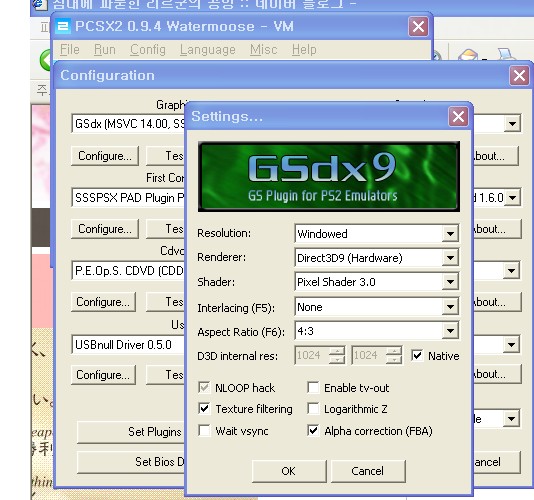Open the dropdown arrow beside 1.6.0

513,198
